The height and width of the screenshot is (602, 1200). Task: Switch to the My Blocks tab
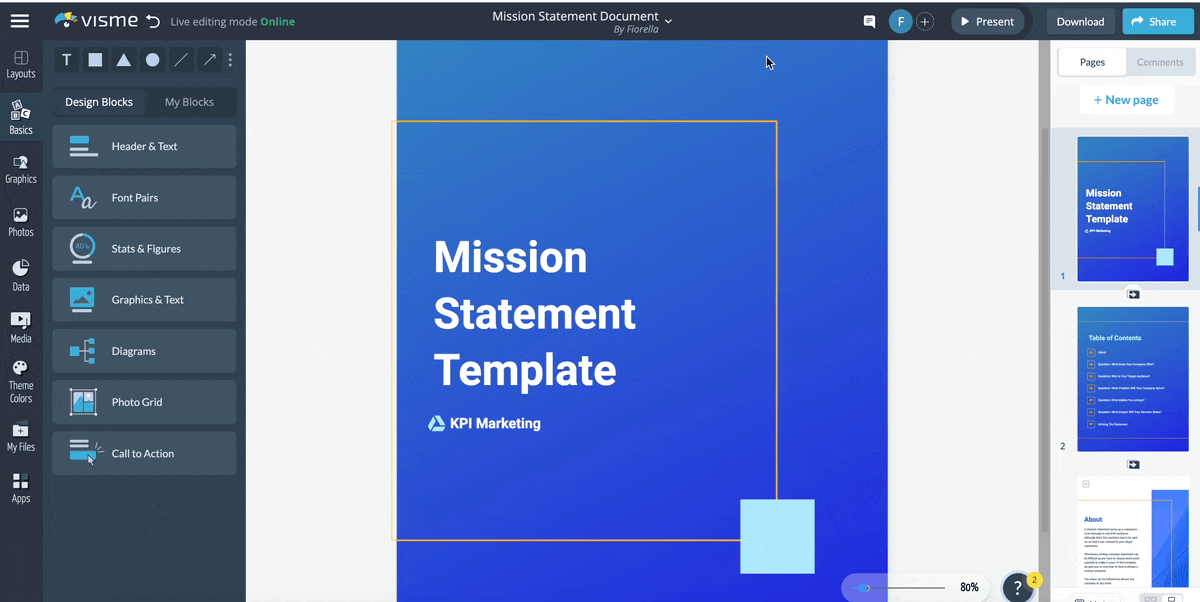tap(189, 101)
